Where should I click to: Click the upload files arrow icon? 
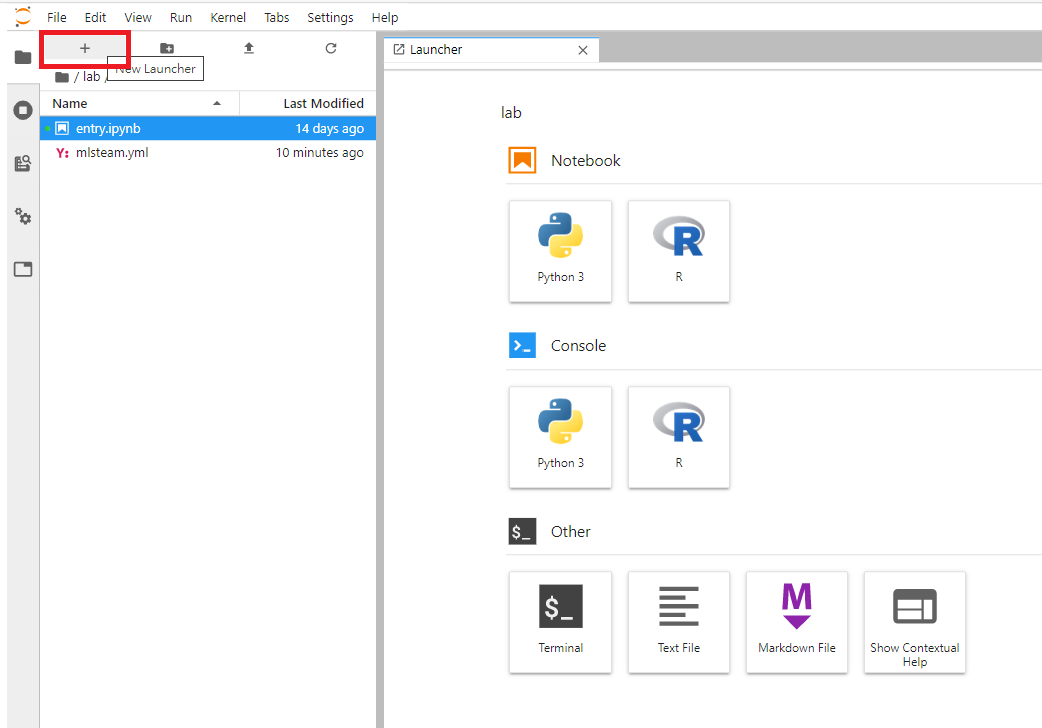(249, 49)
